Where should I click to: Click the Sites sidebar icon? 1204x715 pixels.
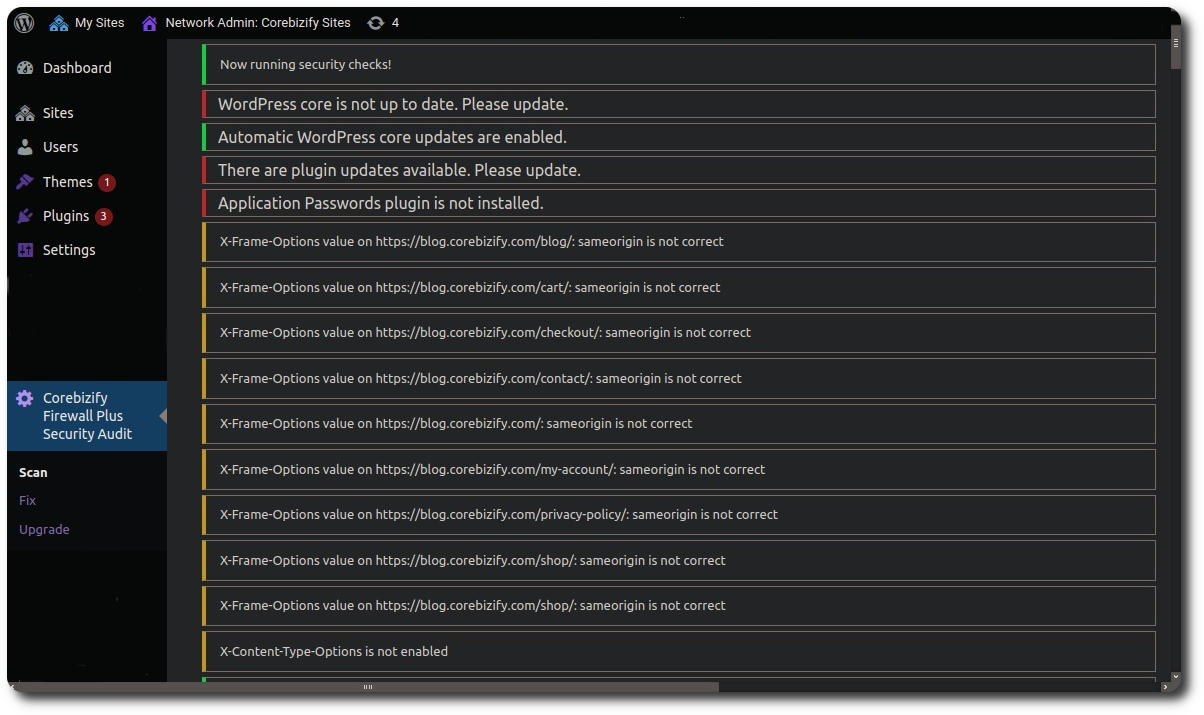26,113
